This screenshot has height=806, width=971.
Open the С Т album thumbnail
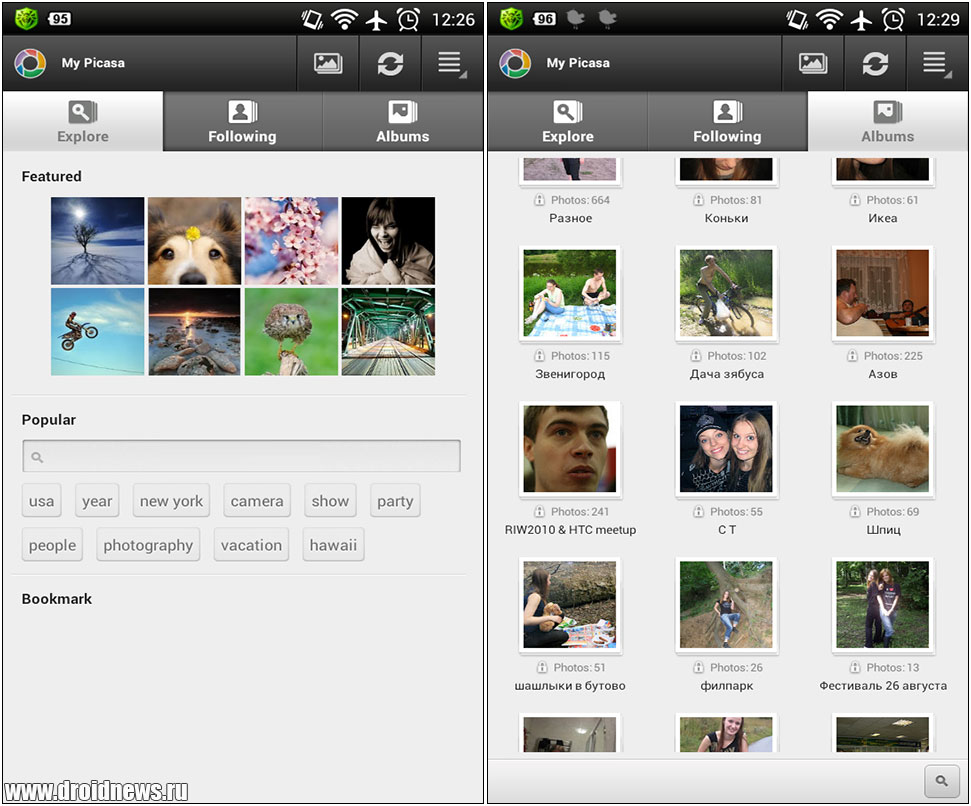tap(726, 449)
